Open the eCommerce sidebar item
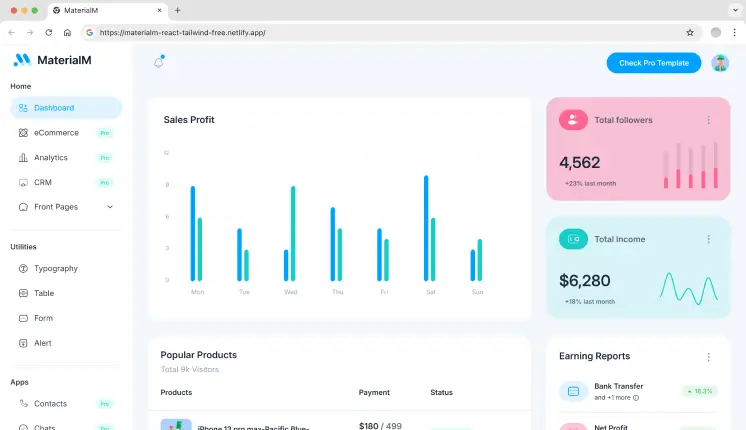Viewport: 746px width, 430px height. [56, 133]
